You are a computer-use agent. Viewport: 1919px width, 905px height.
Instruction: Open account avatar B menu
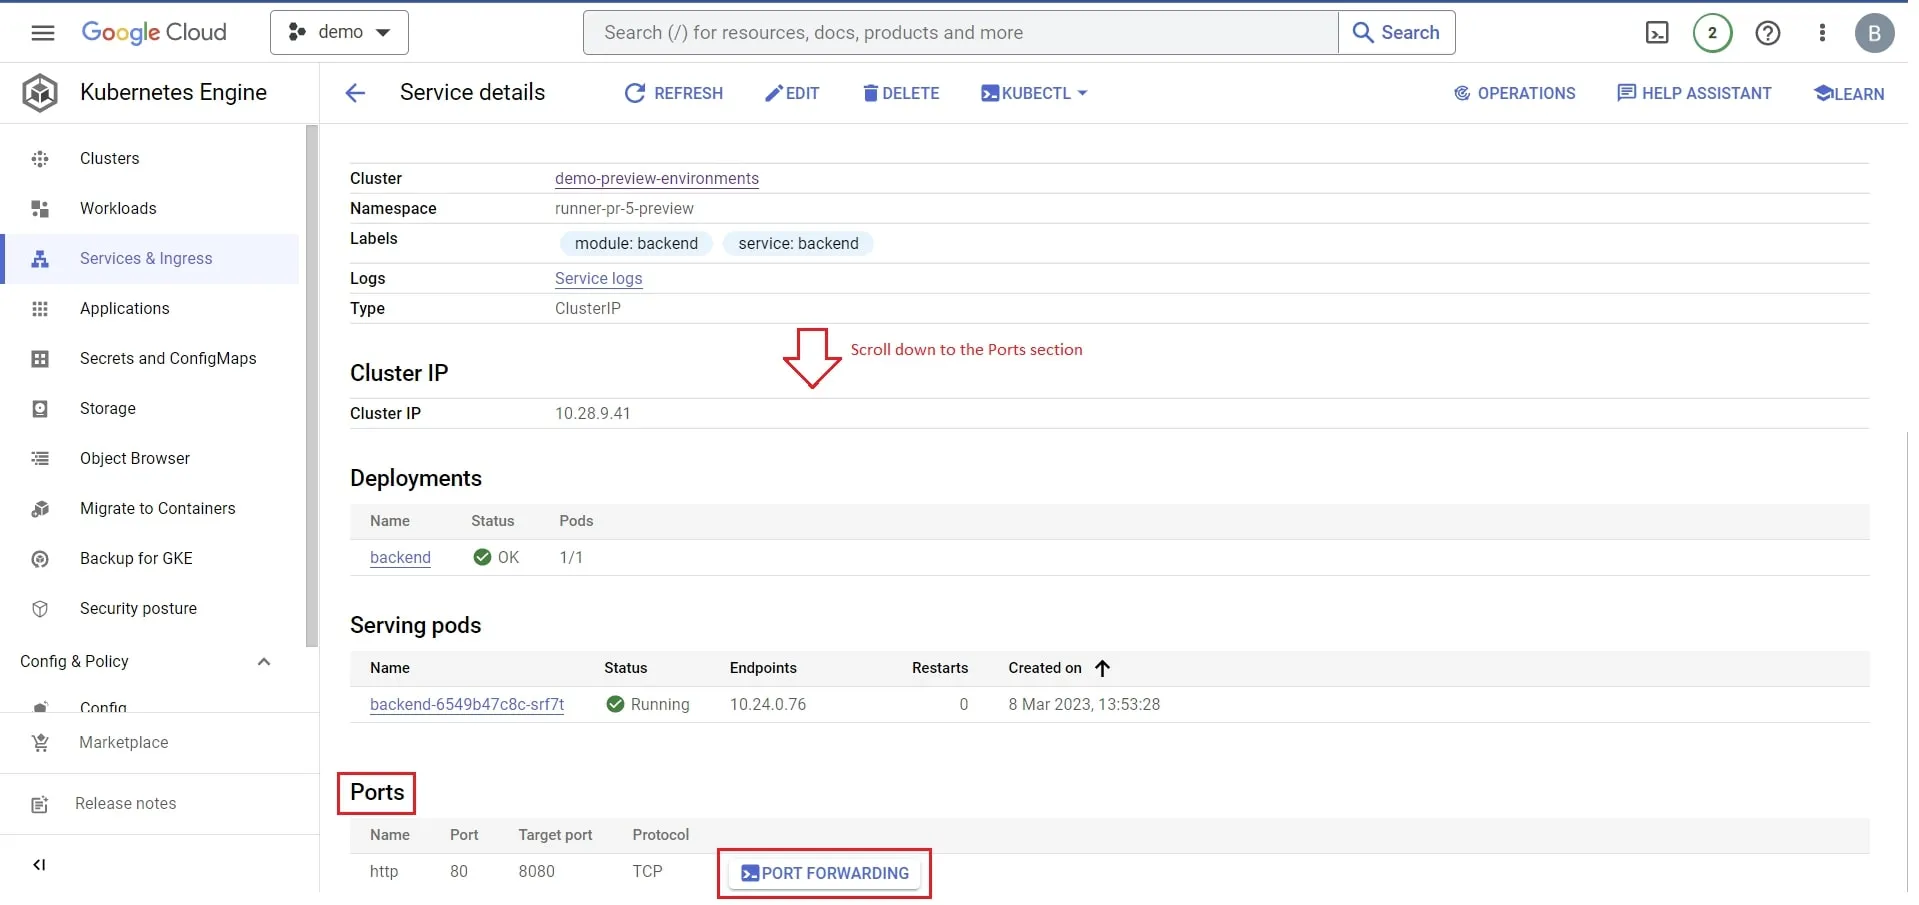[x=1874, y=32]
